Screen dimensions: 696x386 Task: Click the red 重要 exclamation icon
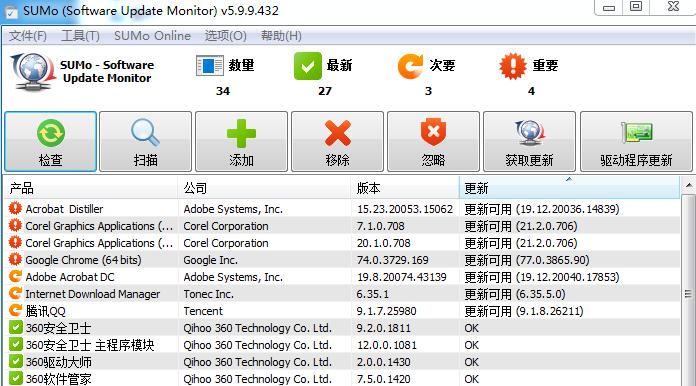coord(513,66)
